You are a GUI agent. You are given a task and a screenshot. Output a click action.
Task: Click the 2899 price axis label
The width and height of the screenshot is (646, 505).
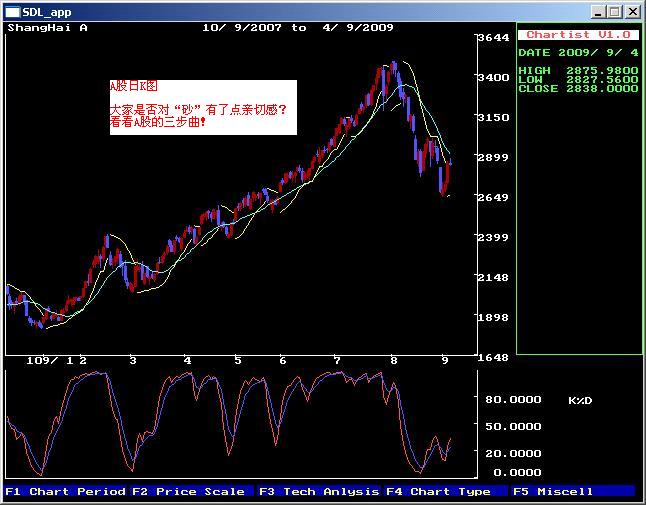(x=494, y=157)
